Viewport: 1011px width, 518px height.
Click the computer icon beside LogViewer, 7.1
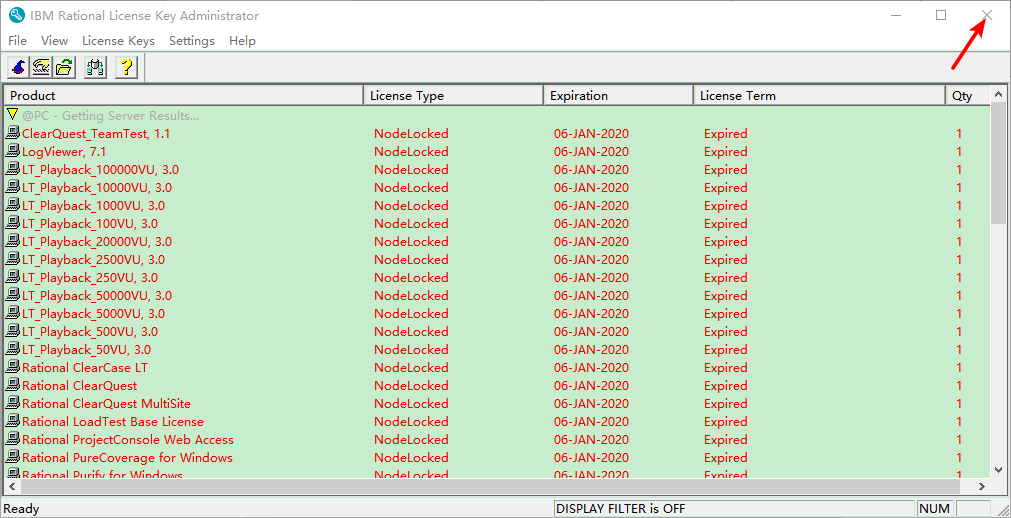tap(13, 152)
